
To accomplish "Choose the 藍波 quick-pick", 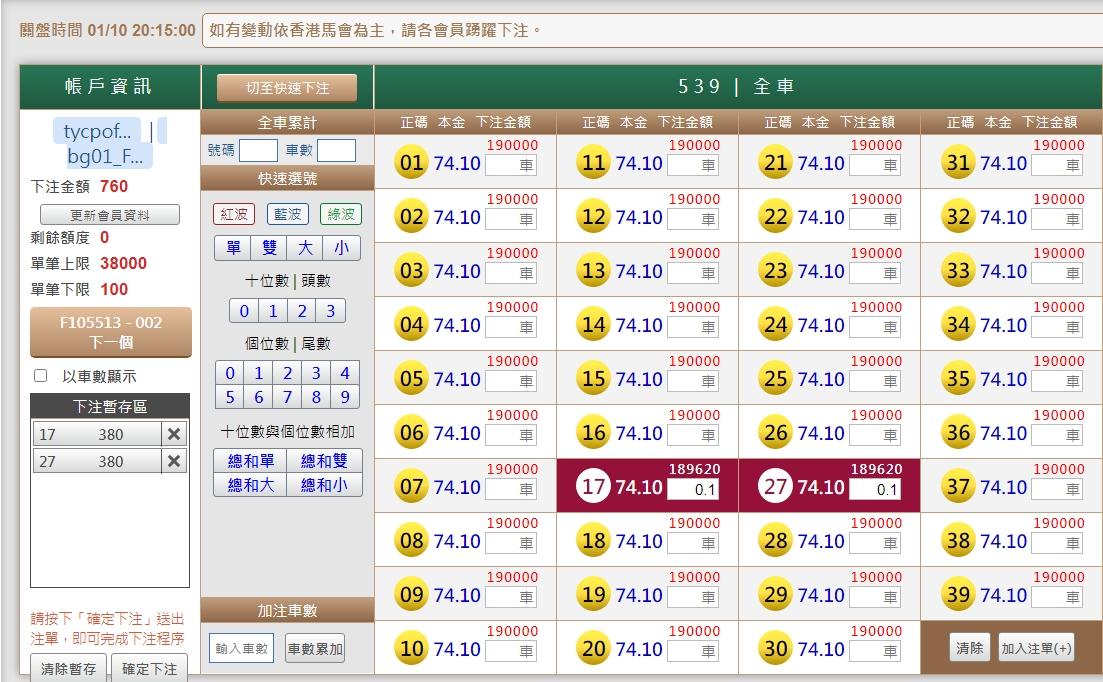I will click(x=288, y=214).
